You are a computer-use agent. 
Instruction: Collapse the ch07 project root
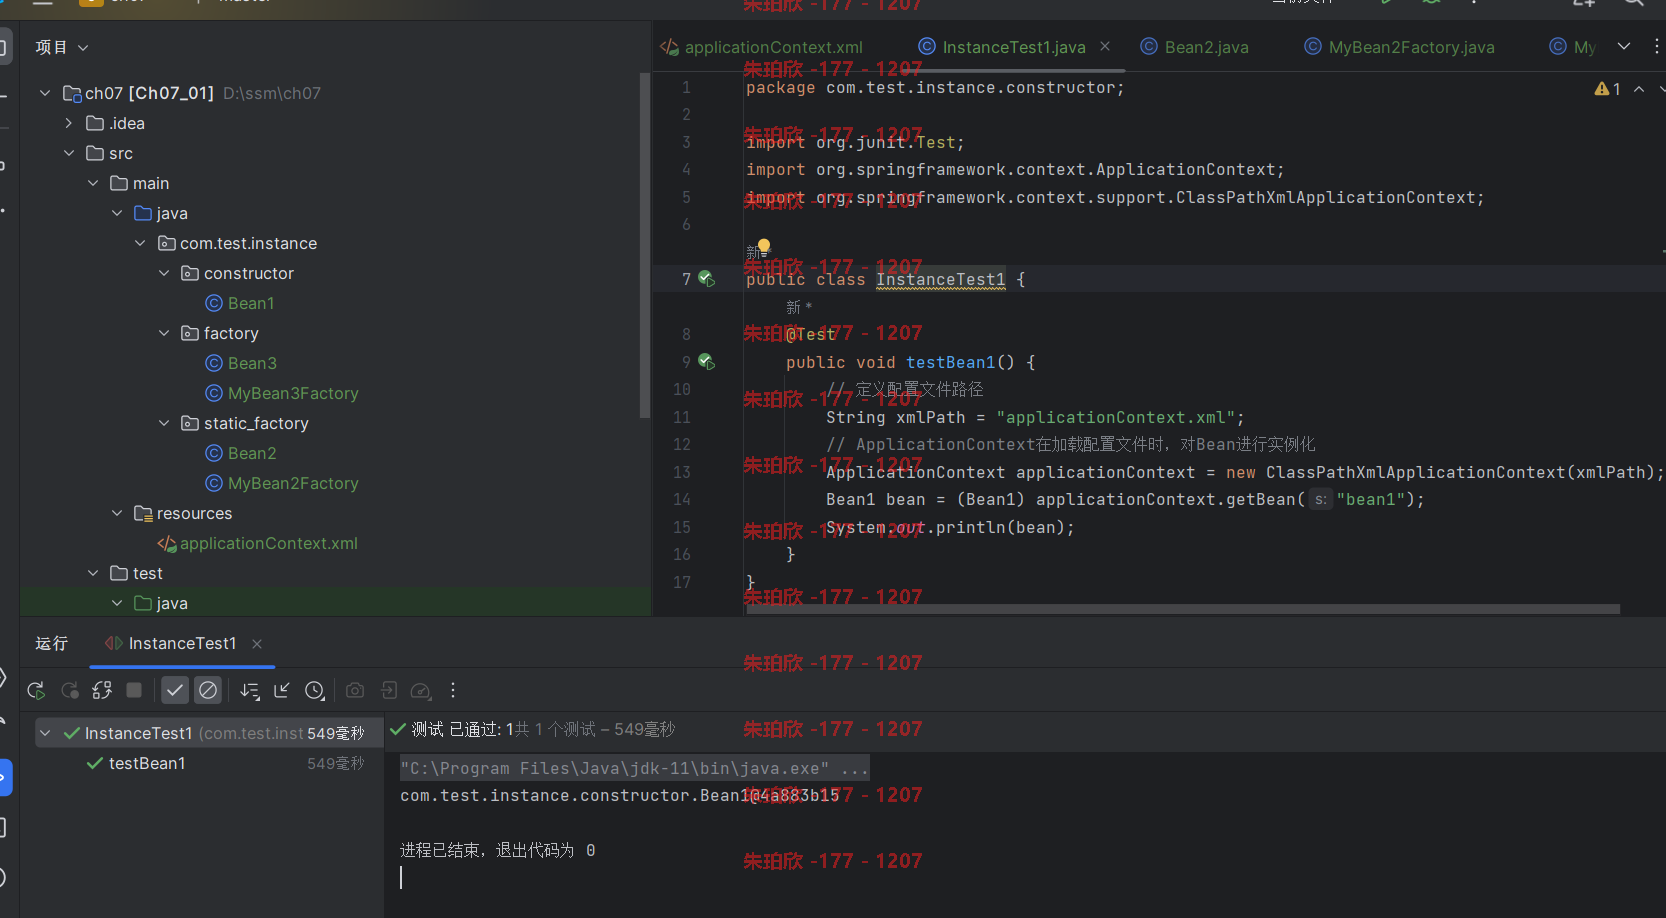[45, 93]
